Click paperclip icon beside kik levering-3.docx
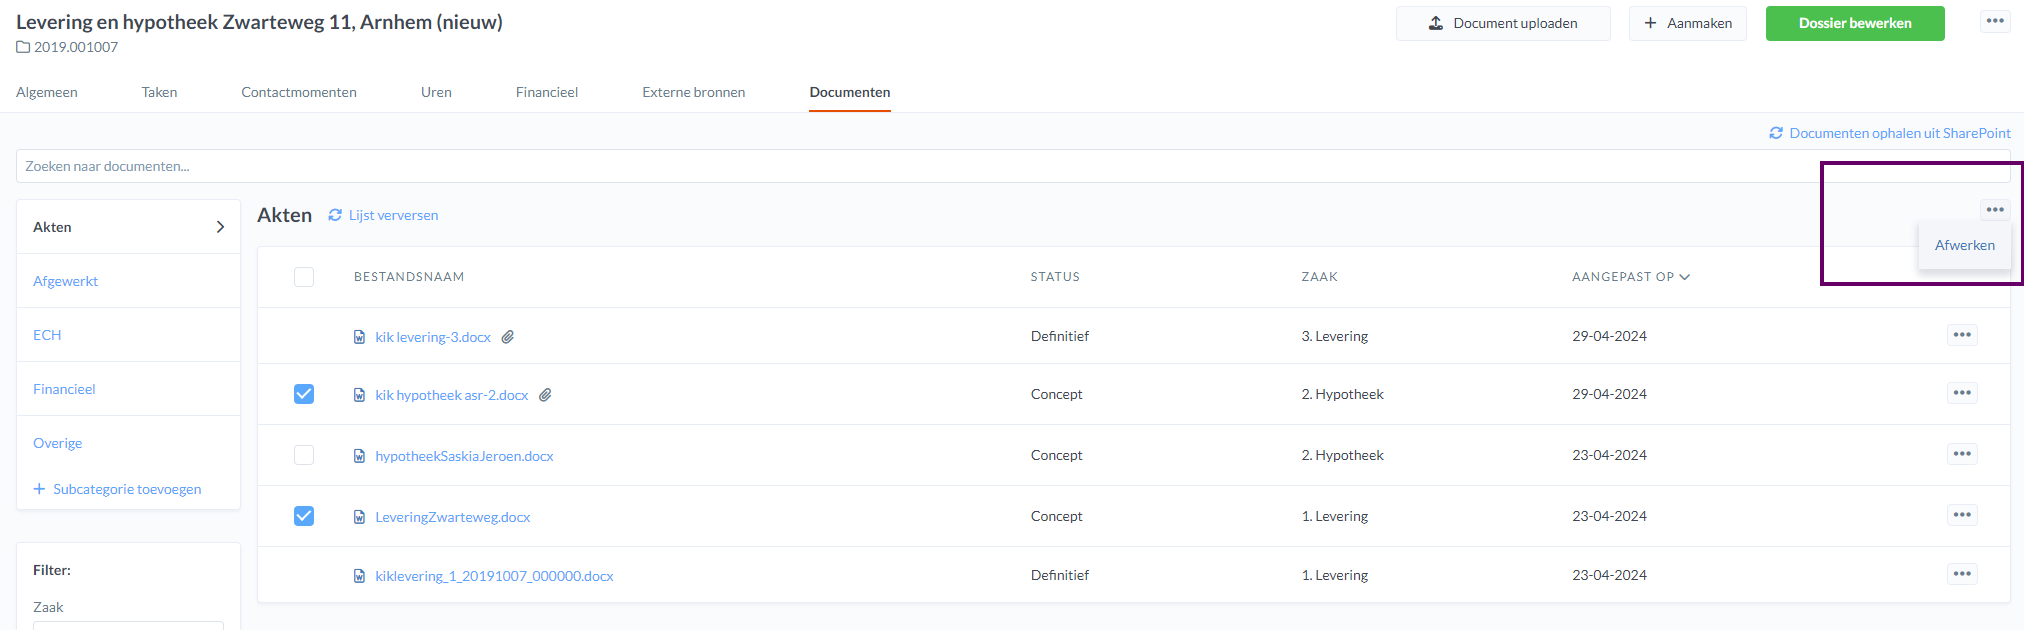Viewport: 2024px width, 630px height. [508, 337]
